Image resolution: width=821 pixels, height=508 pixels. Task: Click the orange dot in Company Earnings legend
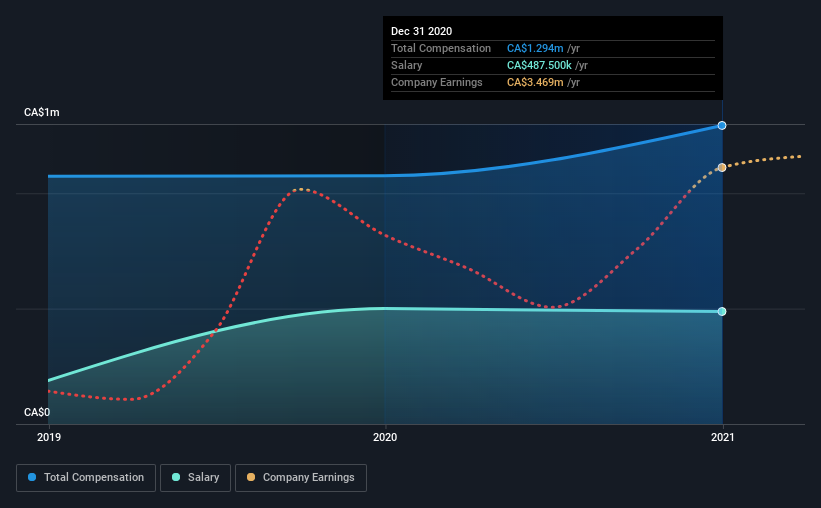click(251, 477)
